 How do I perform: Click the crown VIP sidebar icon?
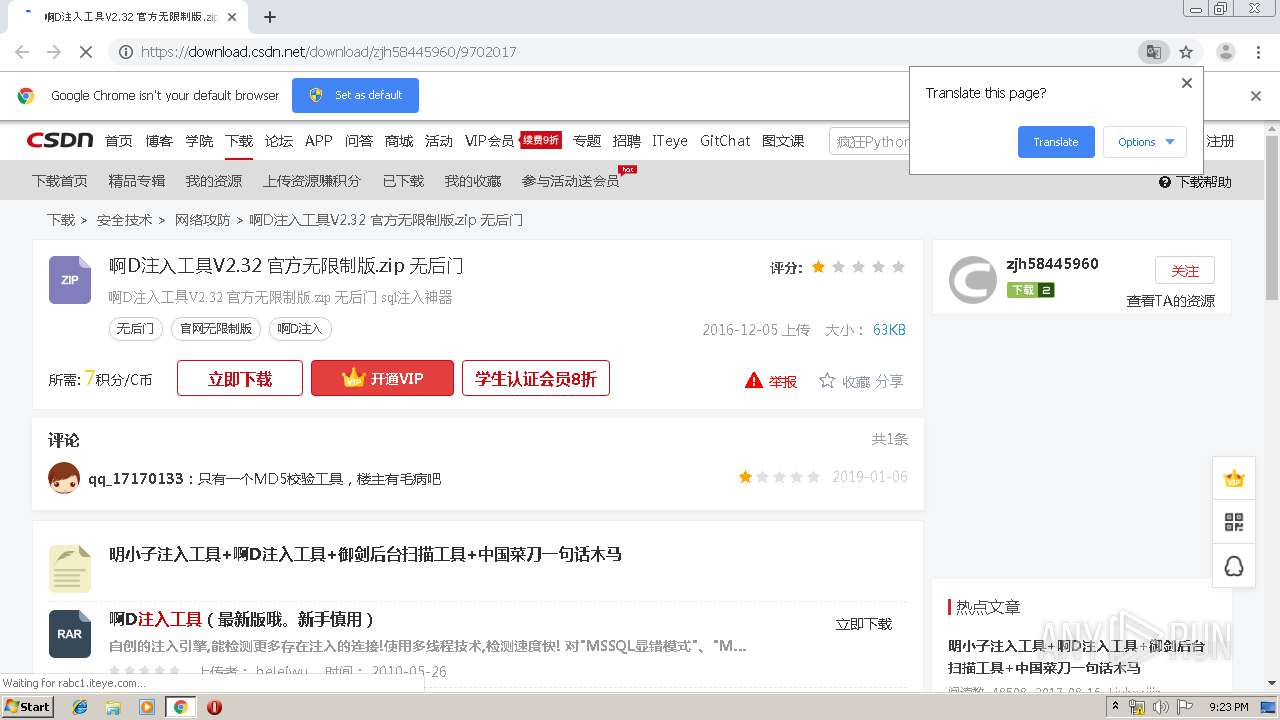tap(1234, 479)
